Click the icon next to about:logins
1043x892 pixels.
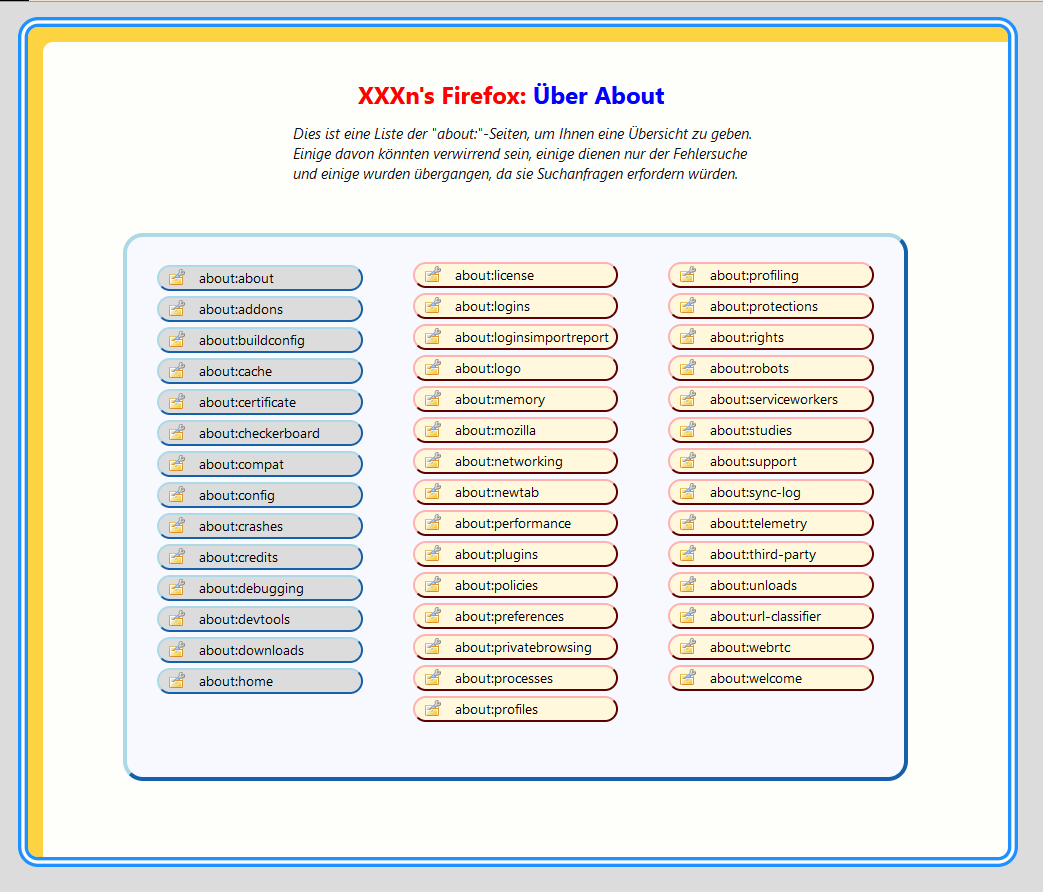(x=432, y=306)
